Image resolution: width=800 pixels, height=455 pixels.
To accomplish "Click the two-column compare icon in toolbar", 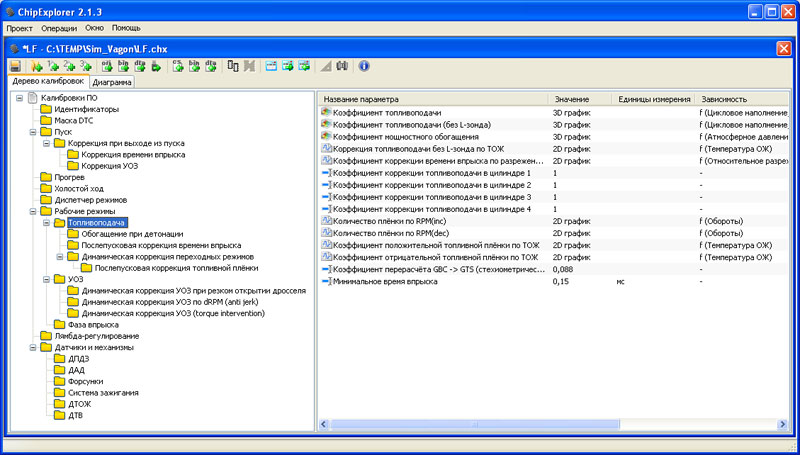I will pyautogui.click(x=233, y=66).
